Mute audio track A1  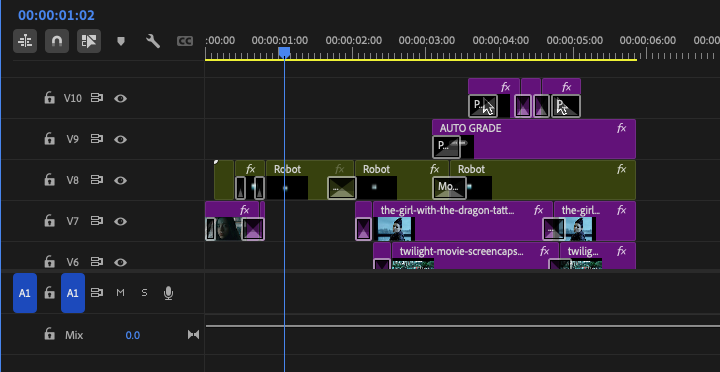click(x=120, y=293)
